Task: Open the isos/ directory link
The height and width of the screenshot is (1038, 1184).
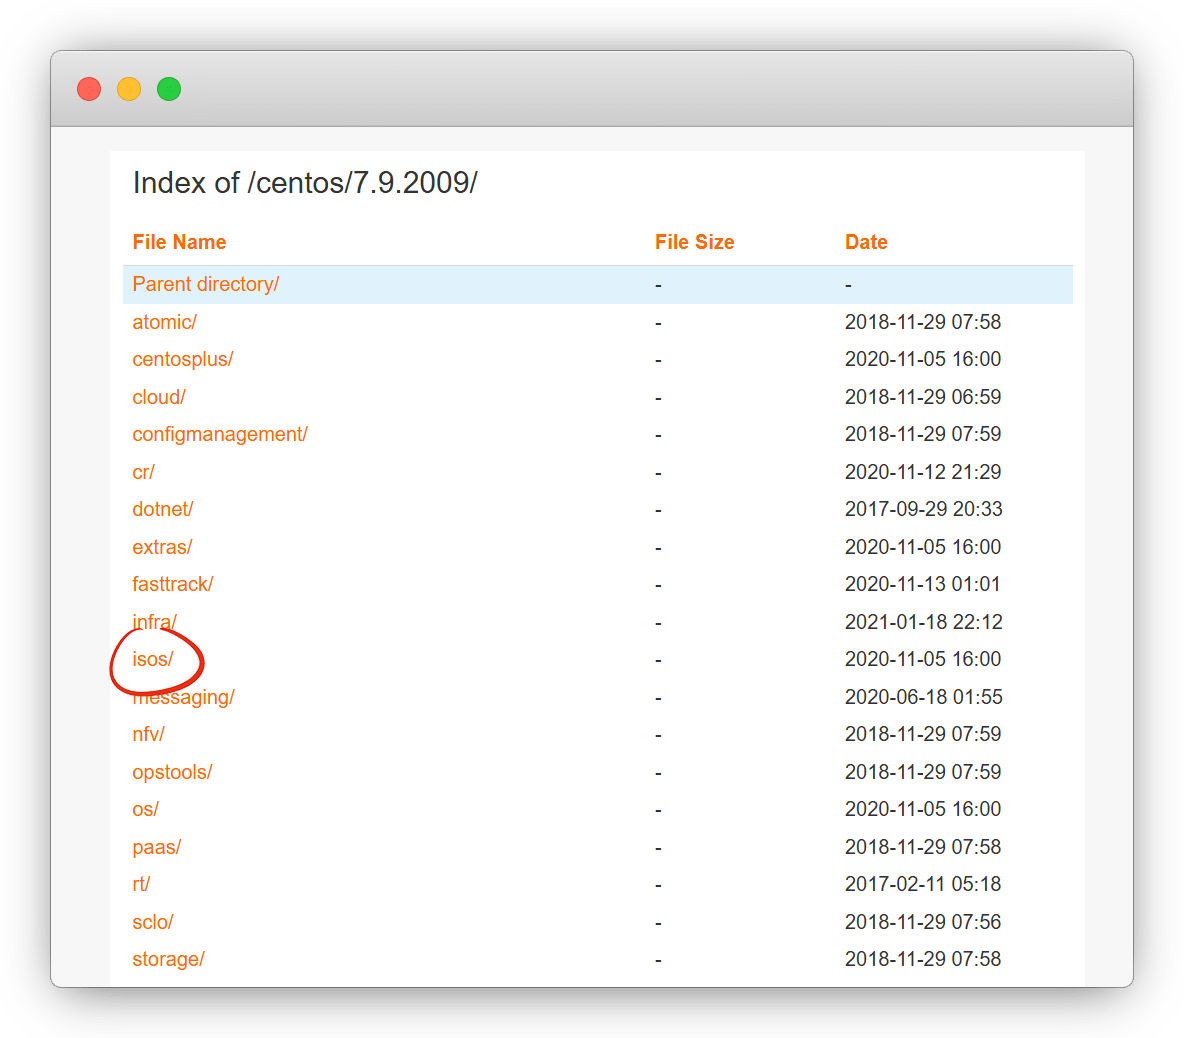Action: (x=153, y=659)
